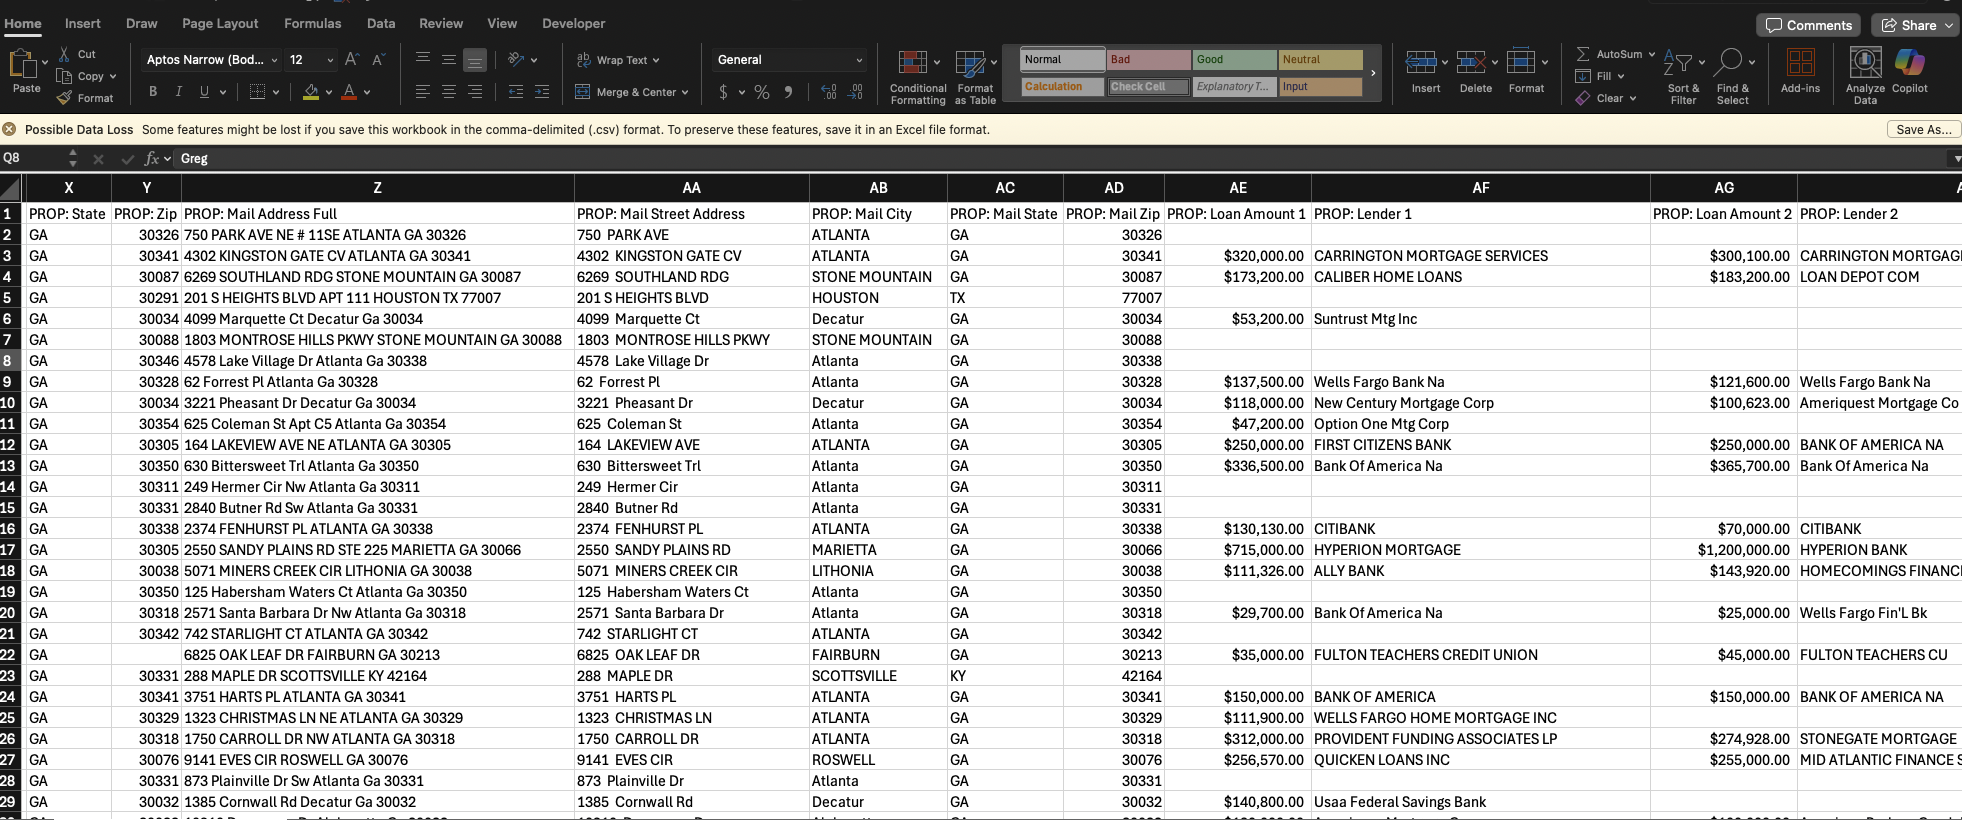Apply the red font color swatch
The height and width of the screenshot is (820, 1962).
[349, 92]
